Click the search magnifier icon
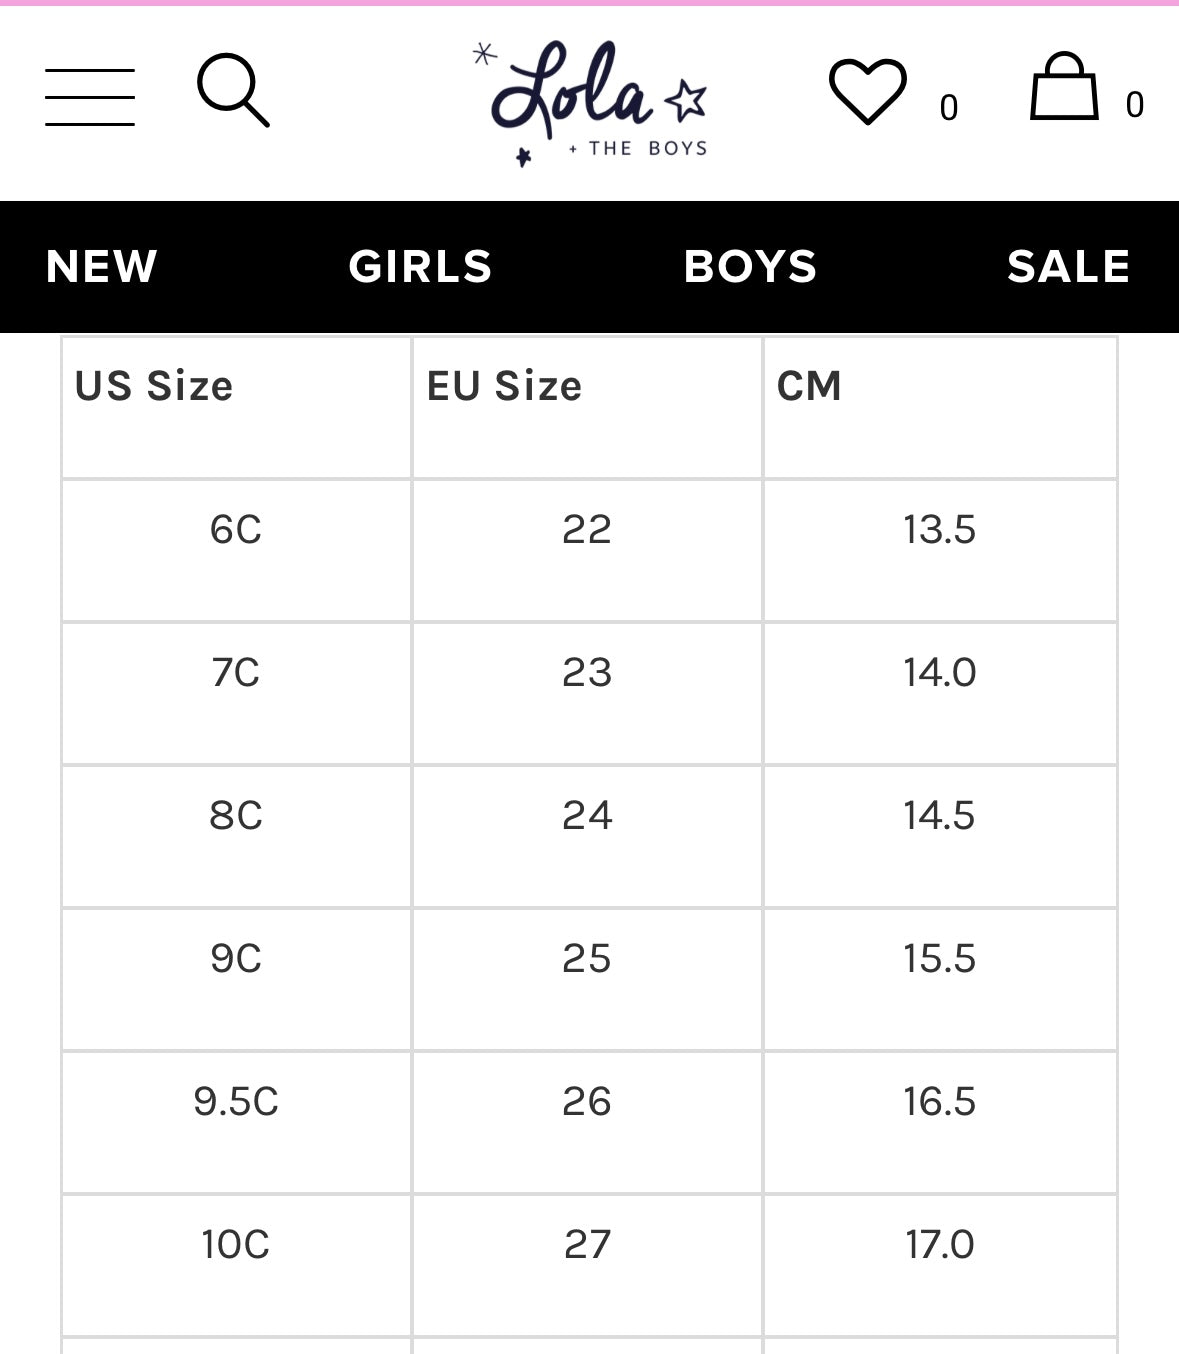1179x1354 pixels. coord(233,91)
